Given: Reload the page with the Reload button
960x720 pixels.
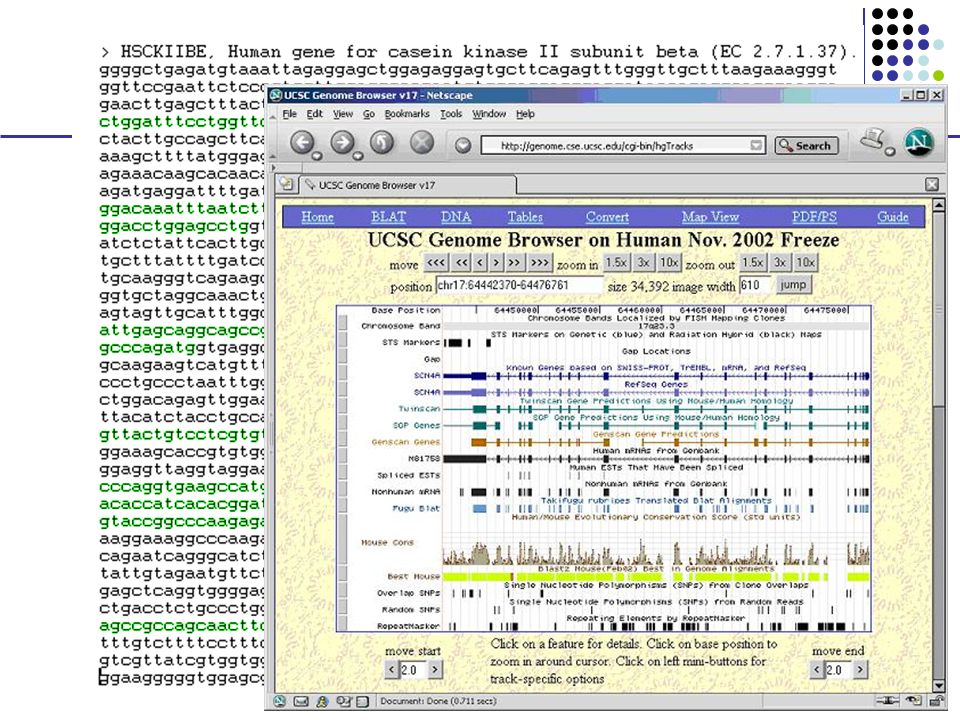Looking at the screenshot, I should coord(382,143).
